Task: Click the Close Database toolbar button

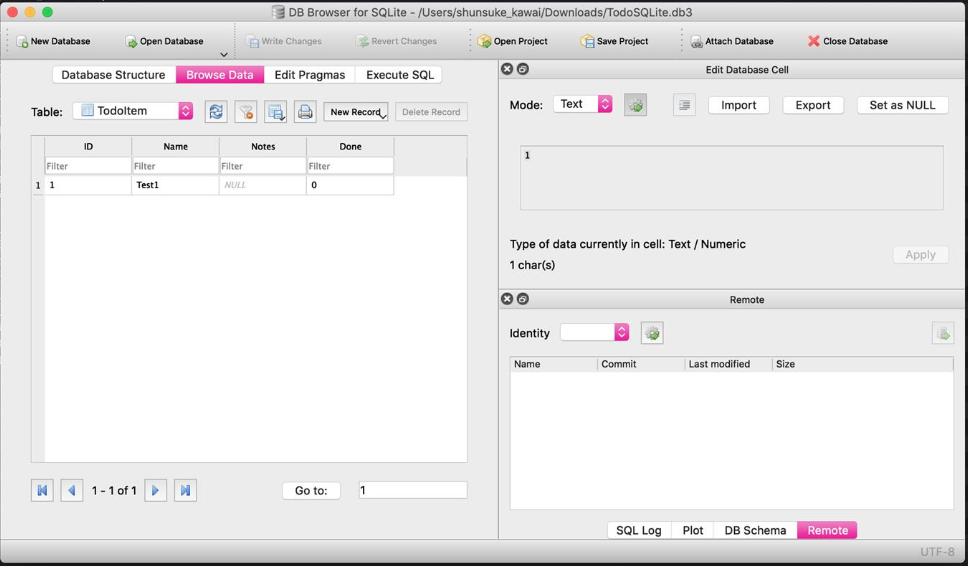Action: pos(848,41)
